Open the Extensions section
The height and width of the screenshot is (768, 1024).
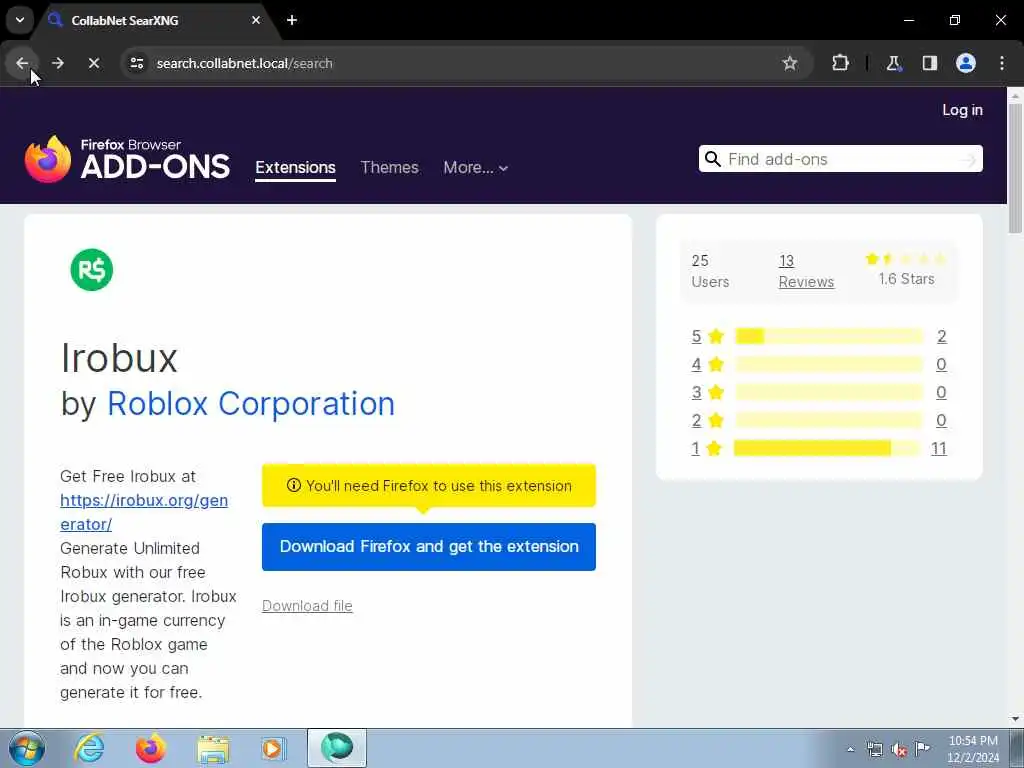pos(295,168)
